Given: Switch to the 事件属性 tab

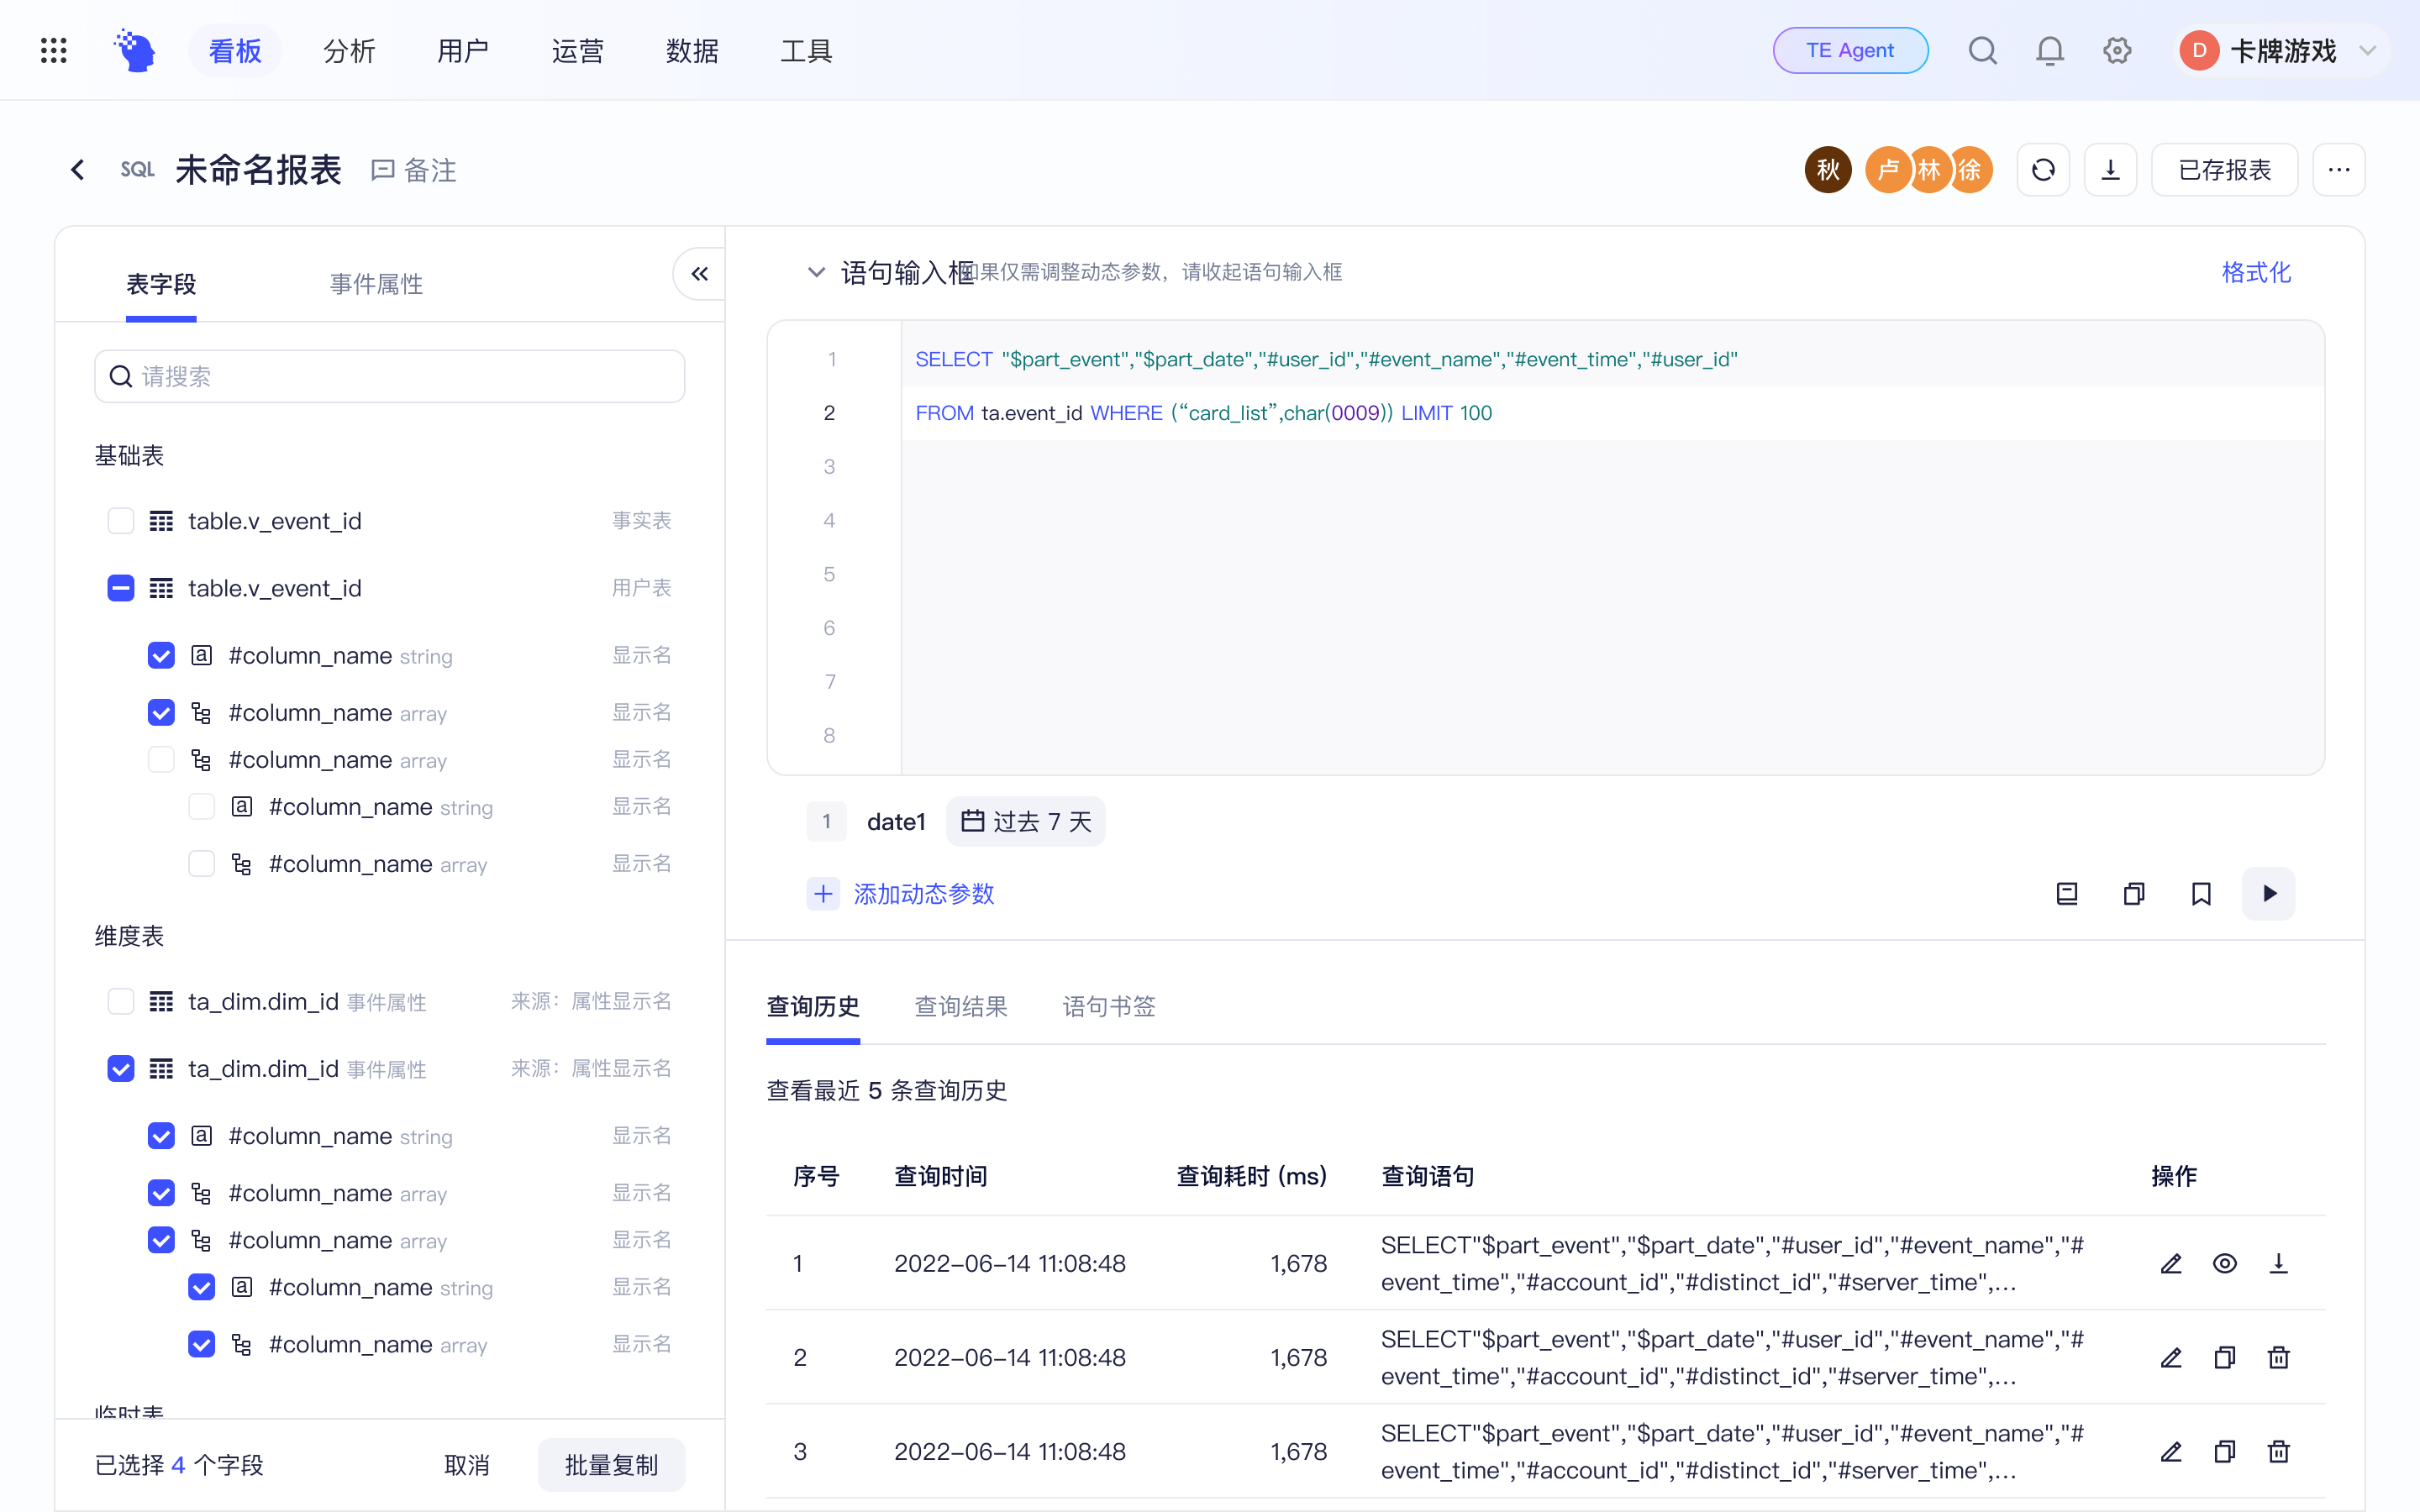Looking at the screenshot, I should pos(376,284).
